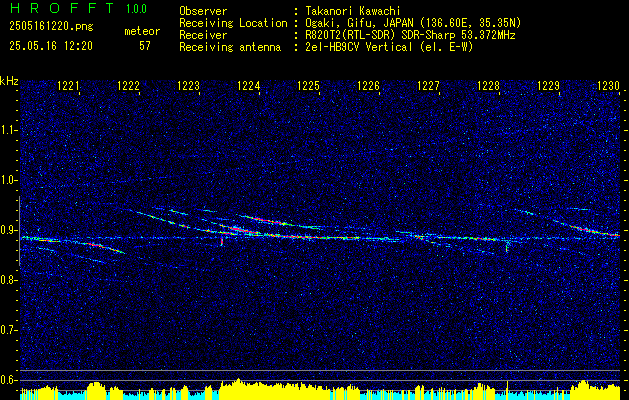Viewport: 629px width, 400px height.
Task: Click the 0.6 kHz axis label
Action: (7, 380)
